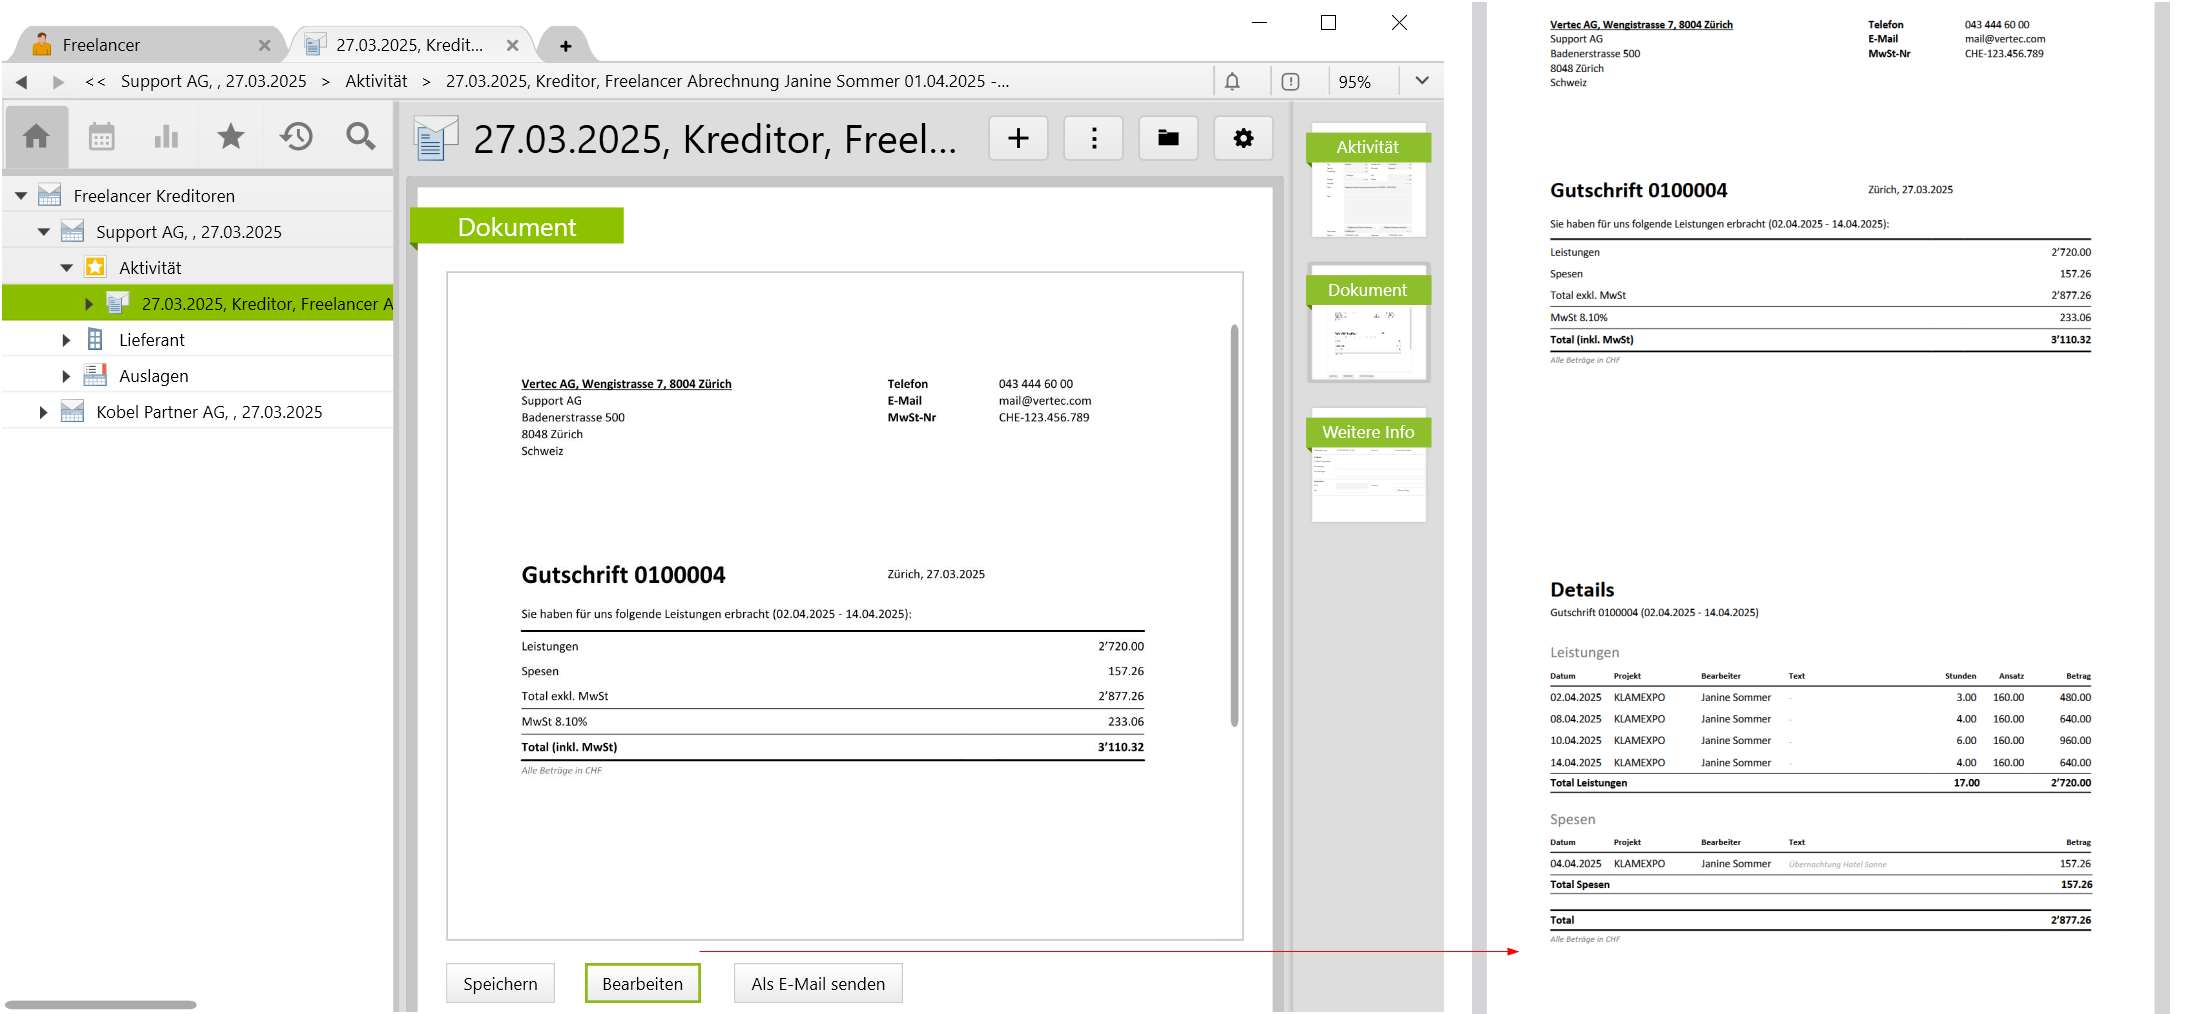Click the notification bell icon
The width and height of the screenshot is (2204, 1014).
point(1232,82)
